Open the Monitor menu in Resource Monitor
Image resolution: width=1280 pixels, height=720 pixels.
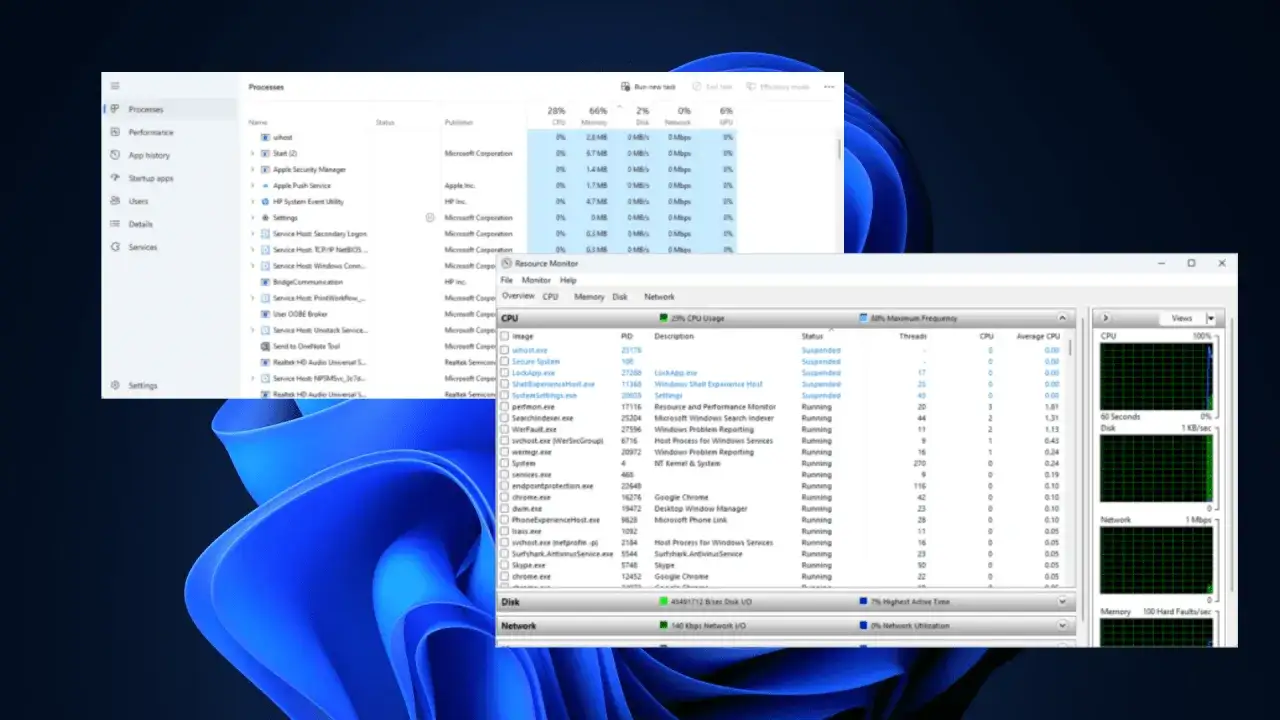536,280
